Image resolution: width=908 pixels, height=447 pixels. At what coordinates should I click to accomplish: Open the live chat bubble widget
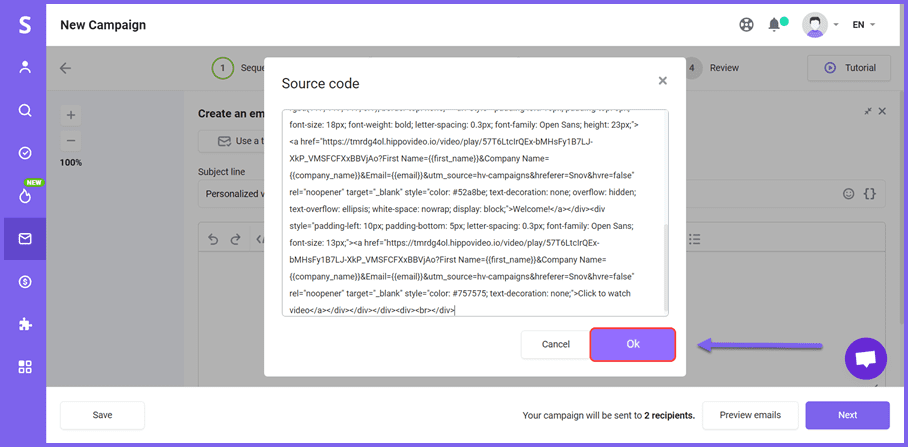865,358
